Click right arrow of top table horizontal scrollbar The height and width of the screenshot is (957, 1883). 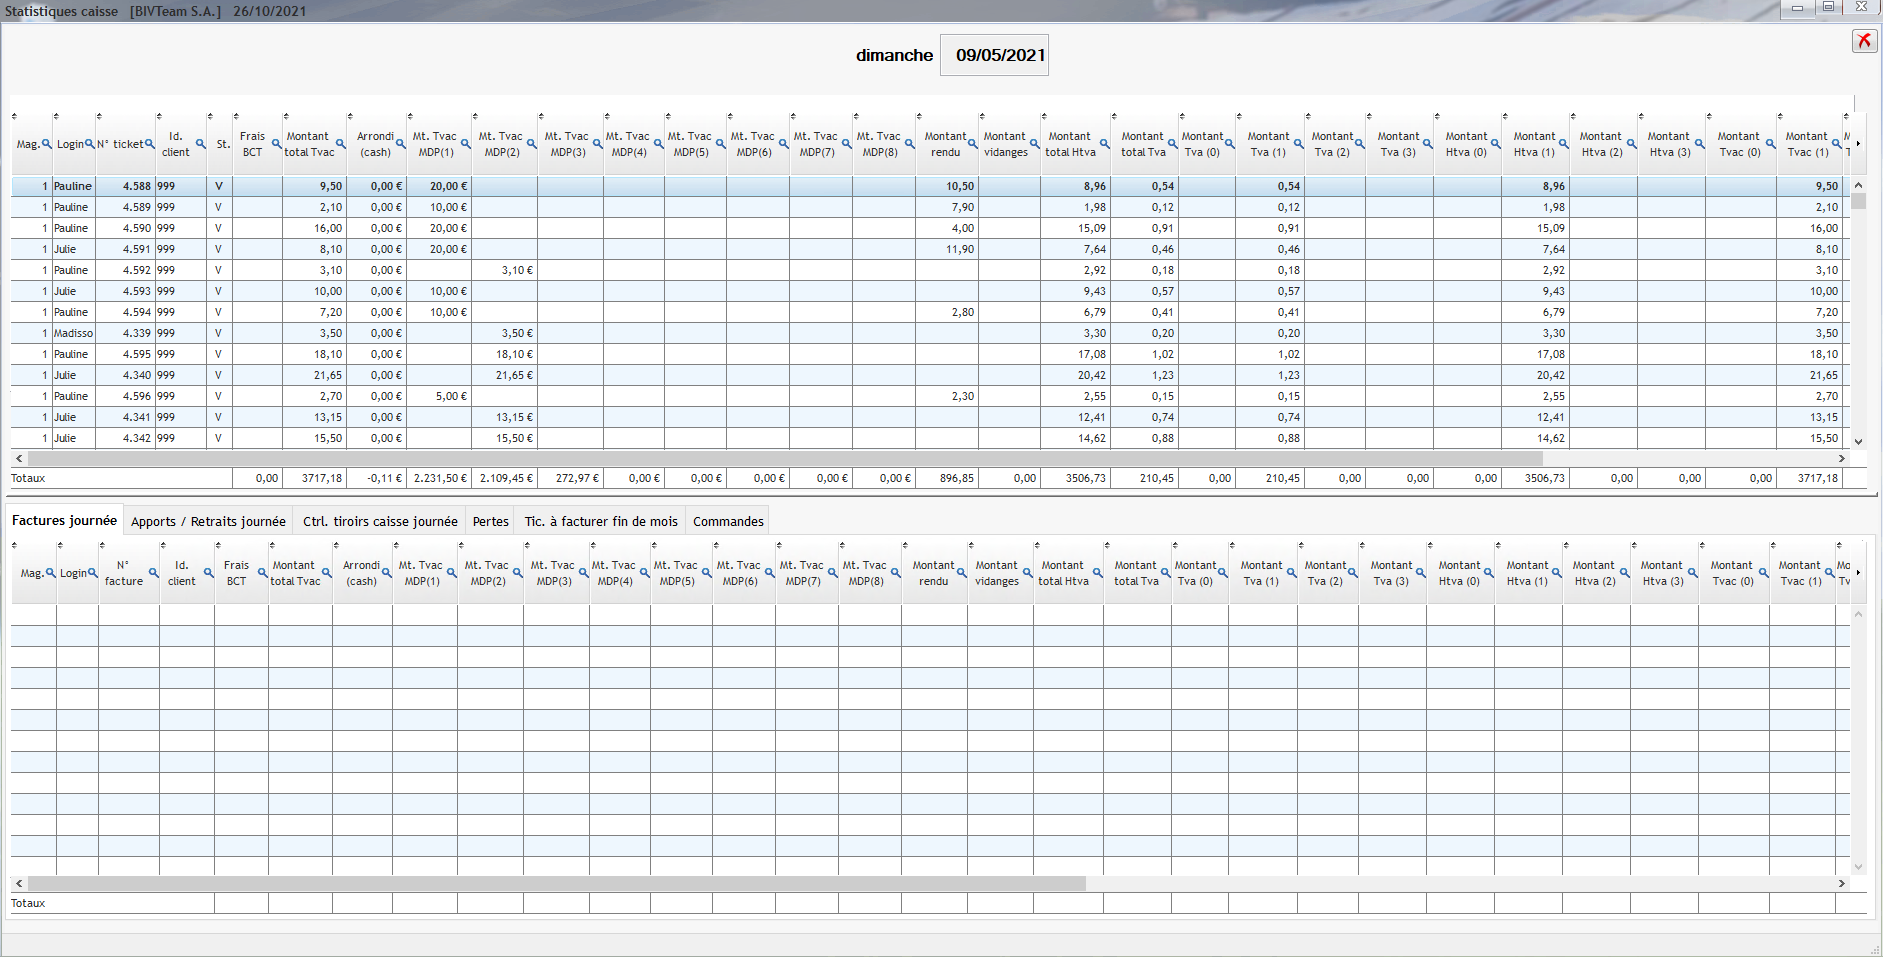[x=1841, y=458]
